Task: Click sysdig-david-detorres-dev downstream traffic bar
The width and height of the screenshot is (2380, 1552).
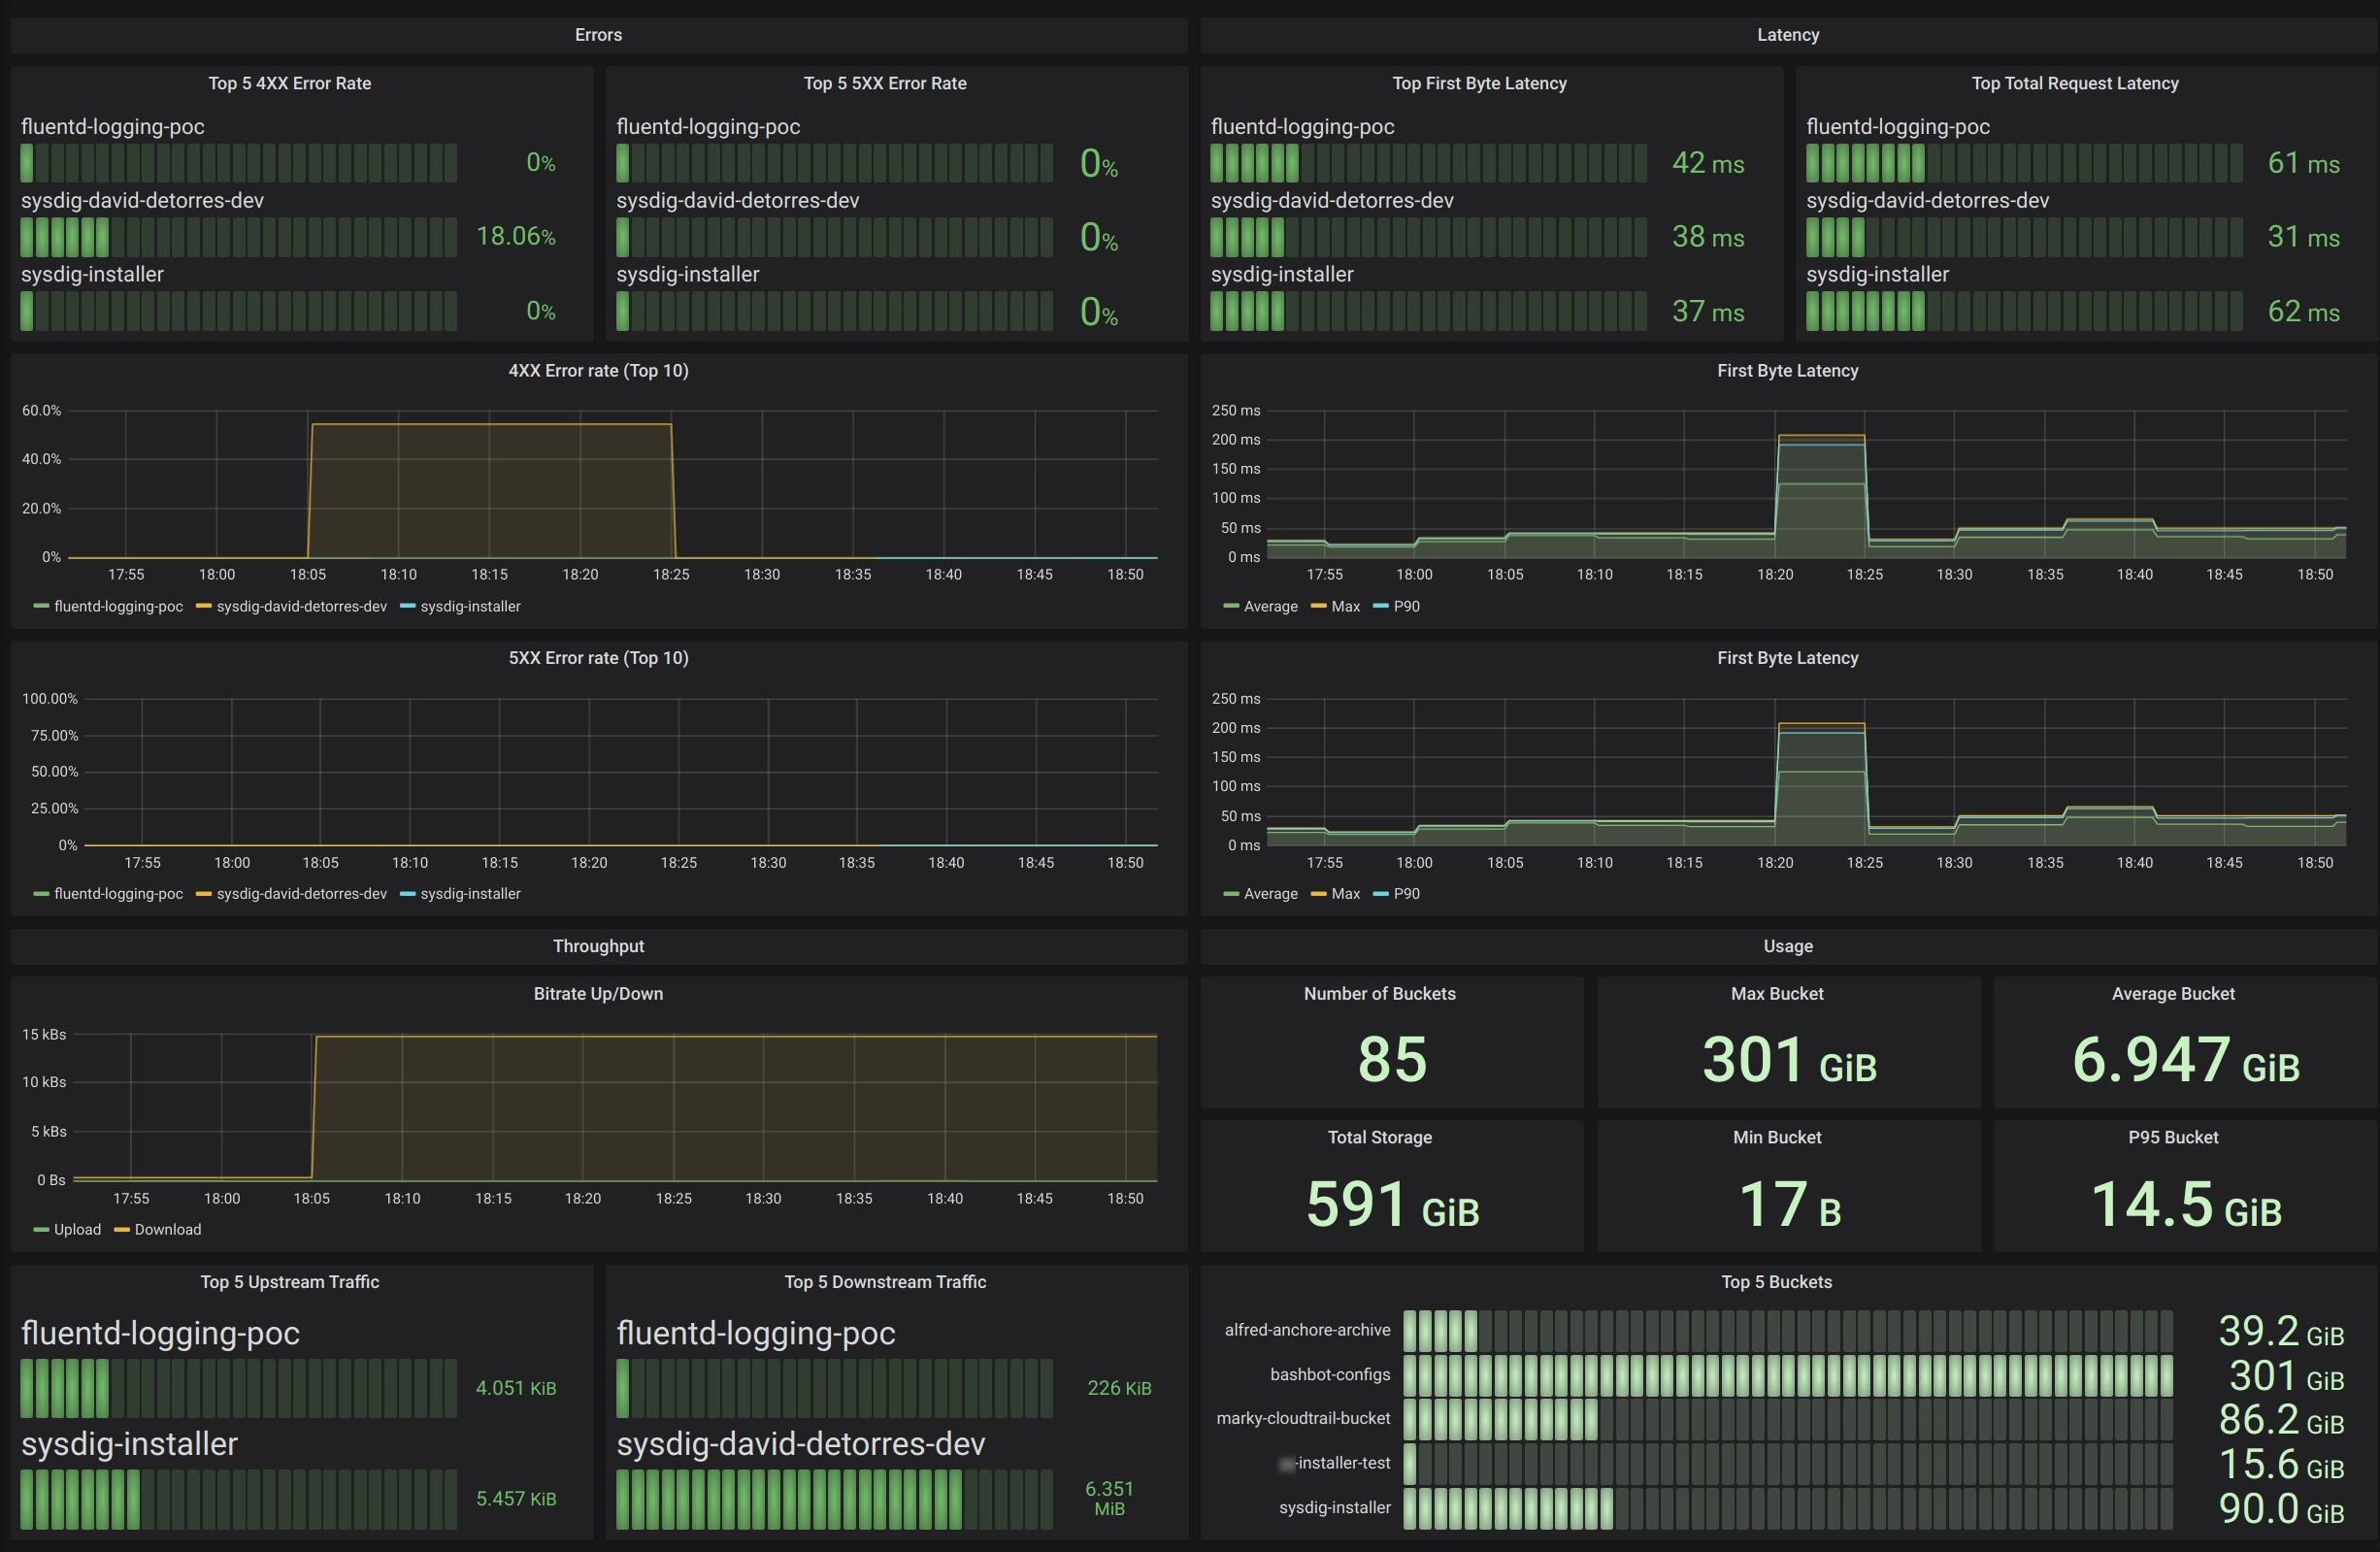Action: point(833,1499)
